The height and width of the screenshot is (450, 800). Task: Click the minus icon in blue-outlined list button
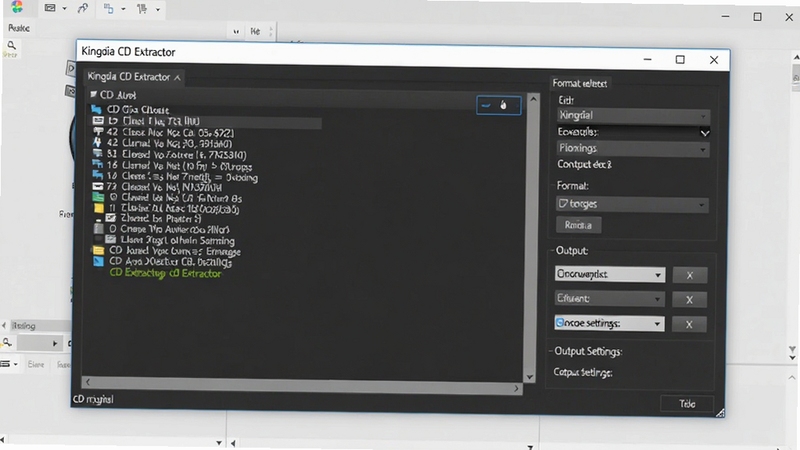pyautogui.click(x=486, y=106)
